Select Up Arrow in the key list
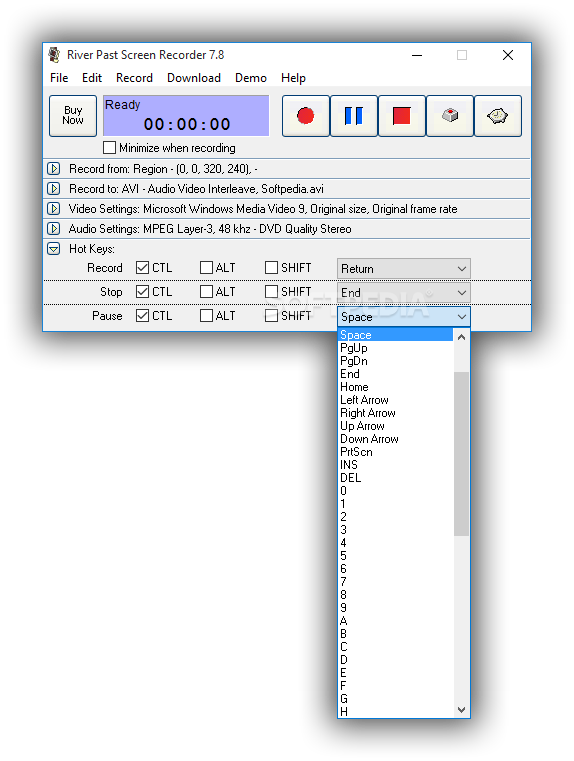 [x=395, y=426]
